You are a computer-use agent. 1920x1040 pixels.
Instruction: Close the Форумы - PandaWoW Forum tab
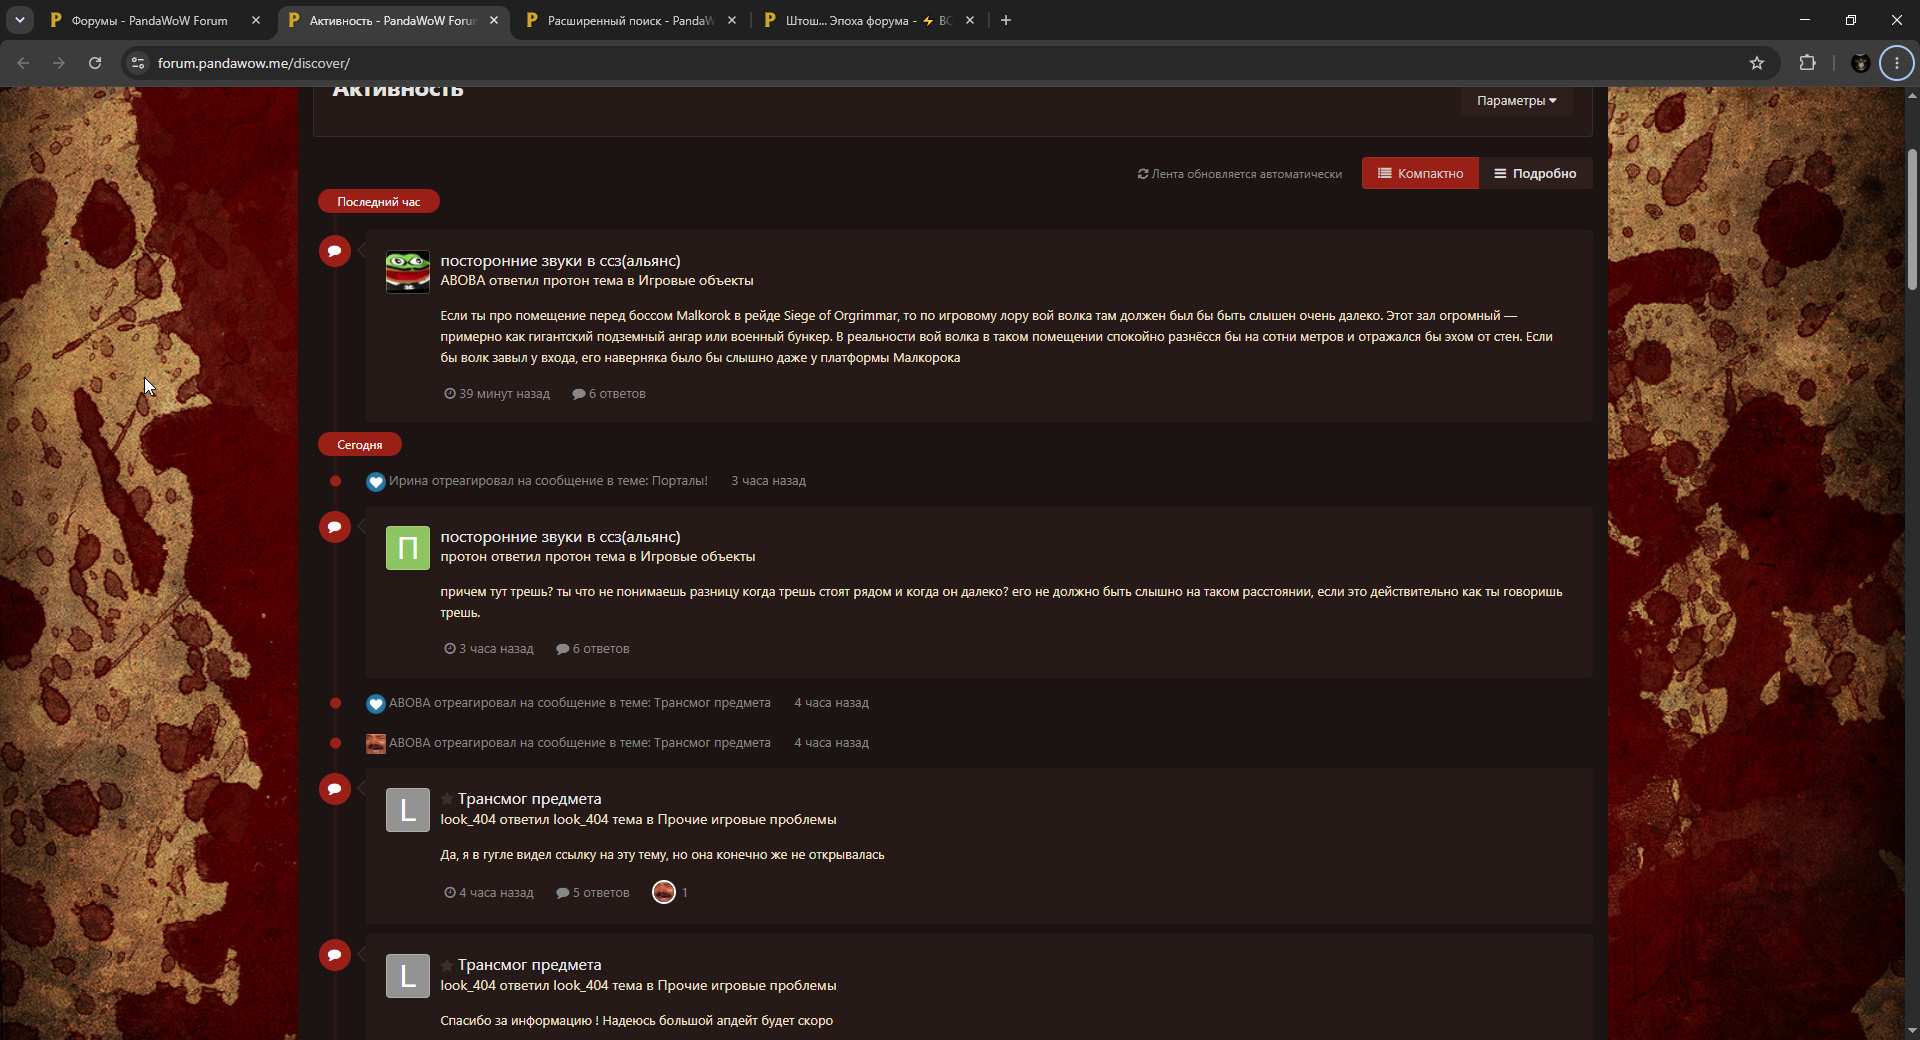tap(256, 20)
